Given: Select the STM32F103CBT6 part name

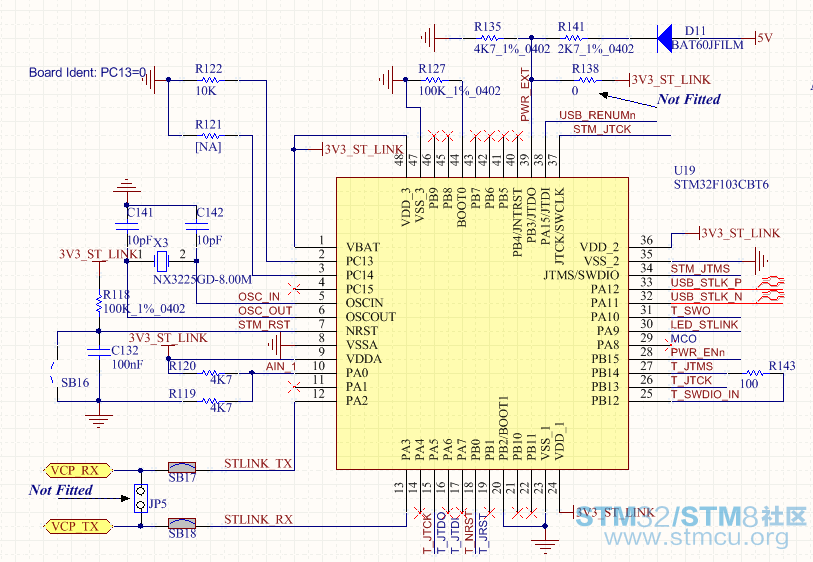Looking at the screenshot, I should pyautogui.click(x=721, y=185).
